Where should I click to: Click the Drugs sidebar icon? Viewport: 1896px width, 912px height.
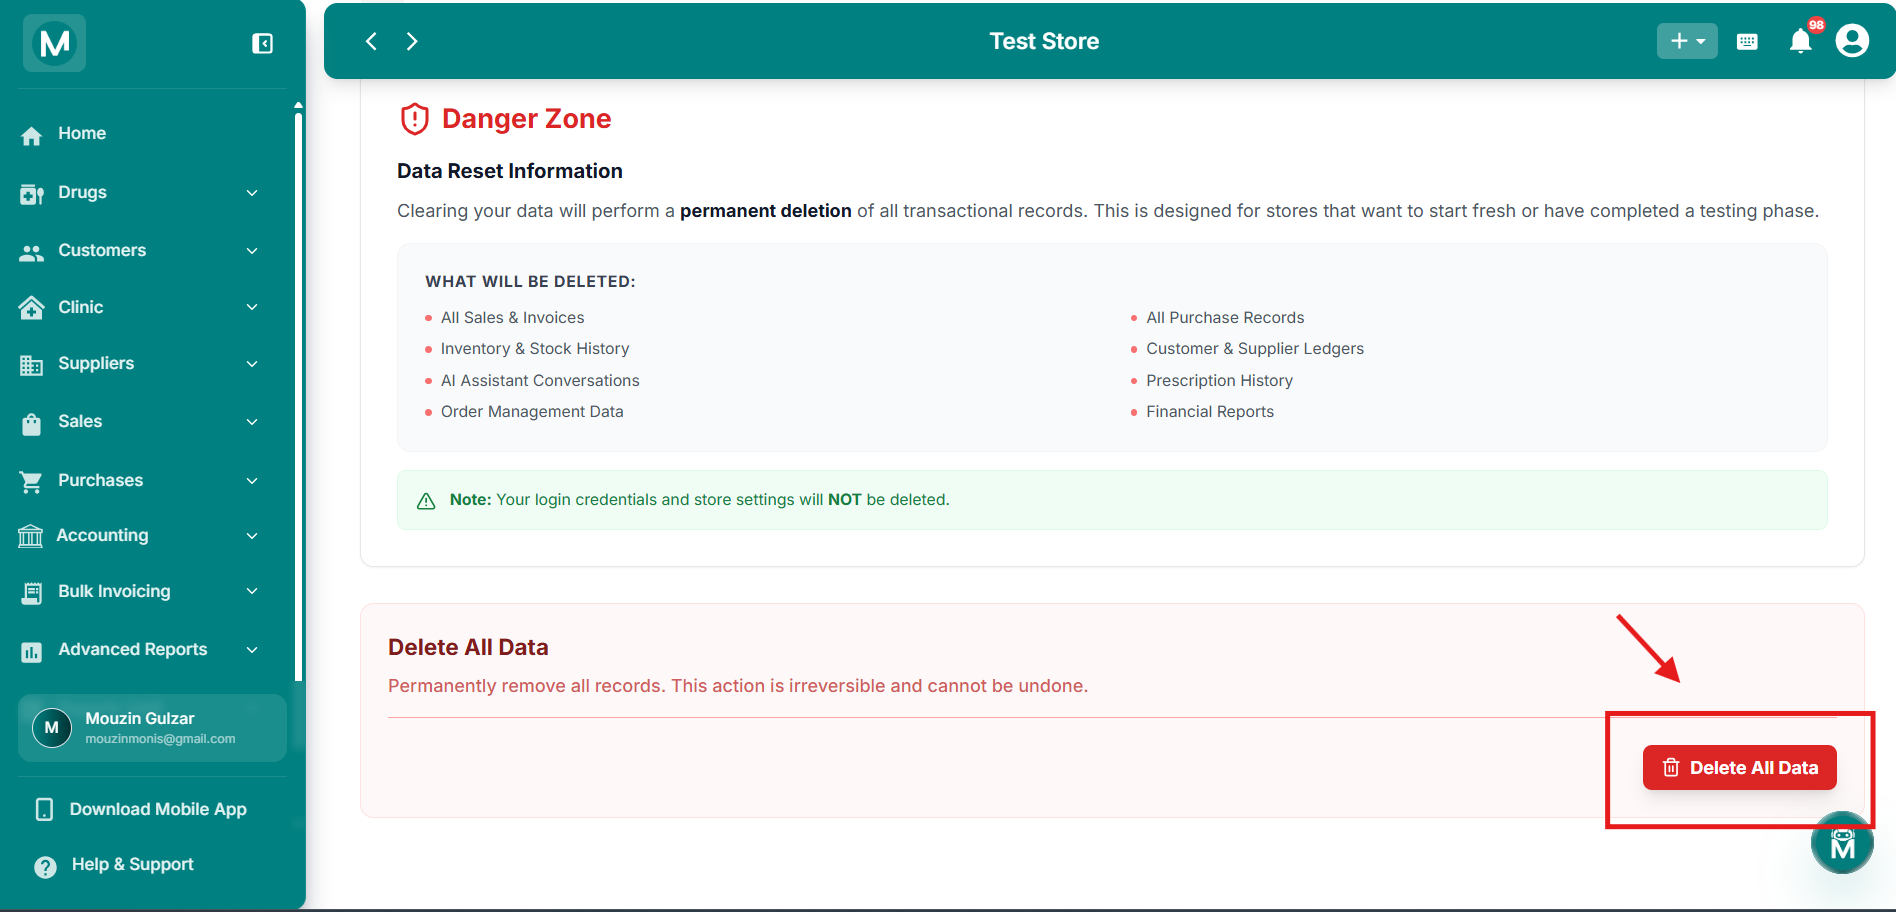click(x=31, y=193)
